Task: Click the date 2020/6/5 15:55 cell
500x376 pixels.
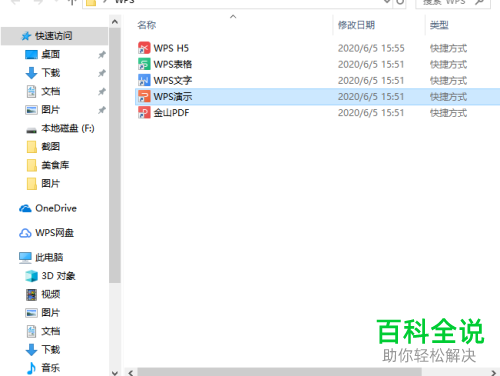Action: [371, 48]
